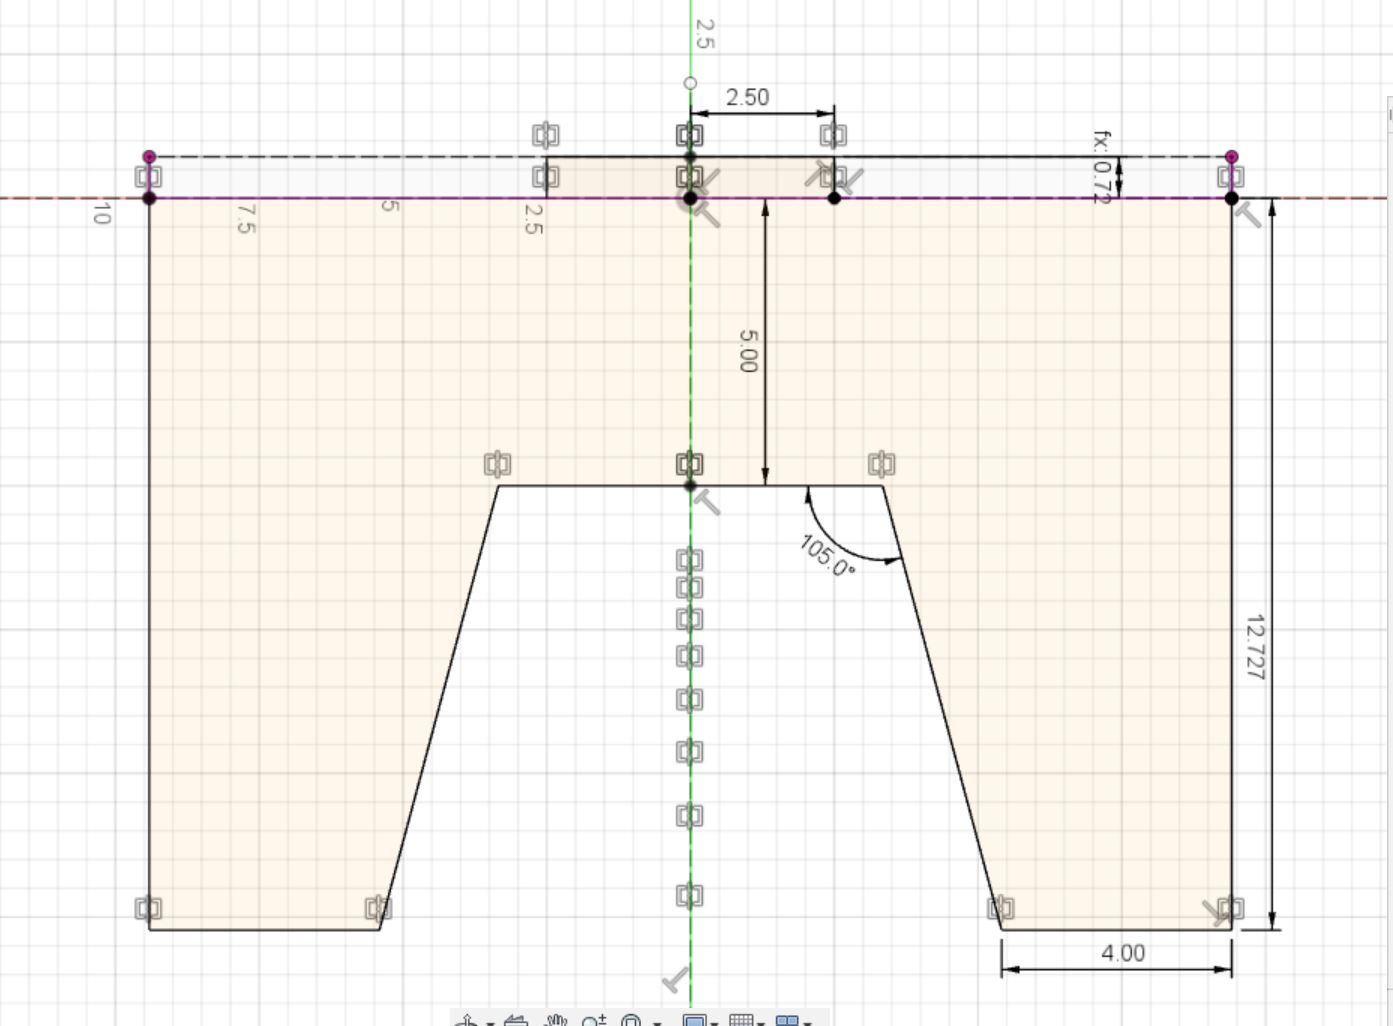
Task: Select perpendicular glyph at bottom of green axis
Action: pyautogui.click(x=677, y=980)
